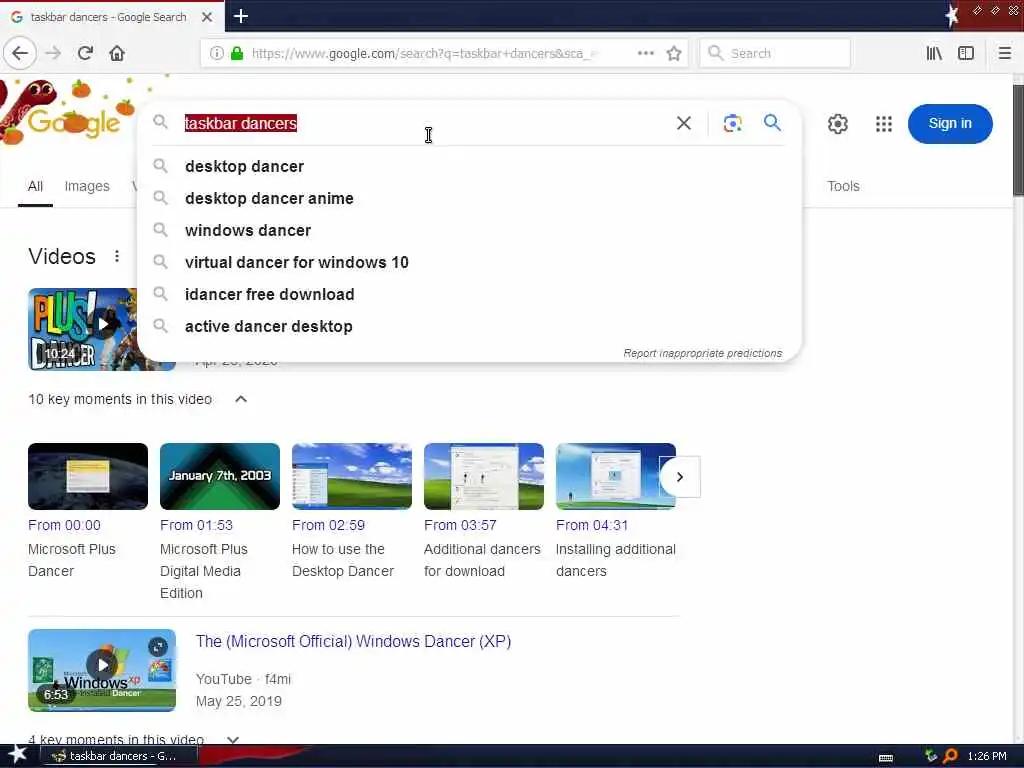
Task: Expand 4 key moments in this video
Action: pos(233,739)
